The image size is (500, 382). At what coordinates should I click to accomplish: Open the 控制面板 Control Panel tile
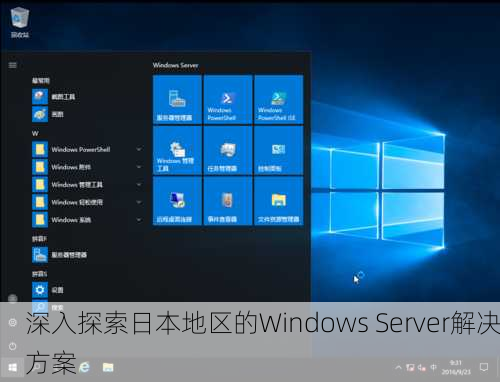(279, 150)
